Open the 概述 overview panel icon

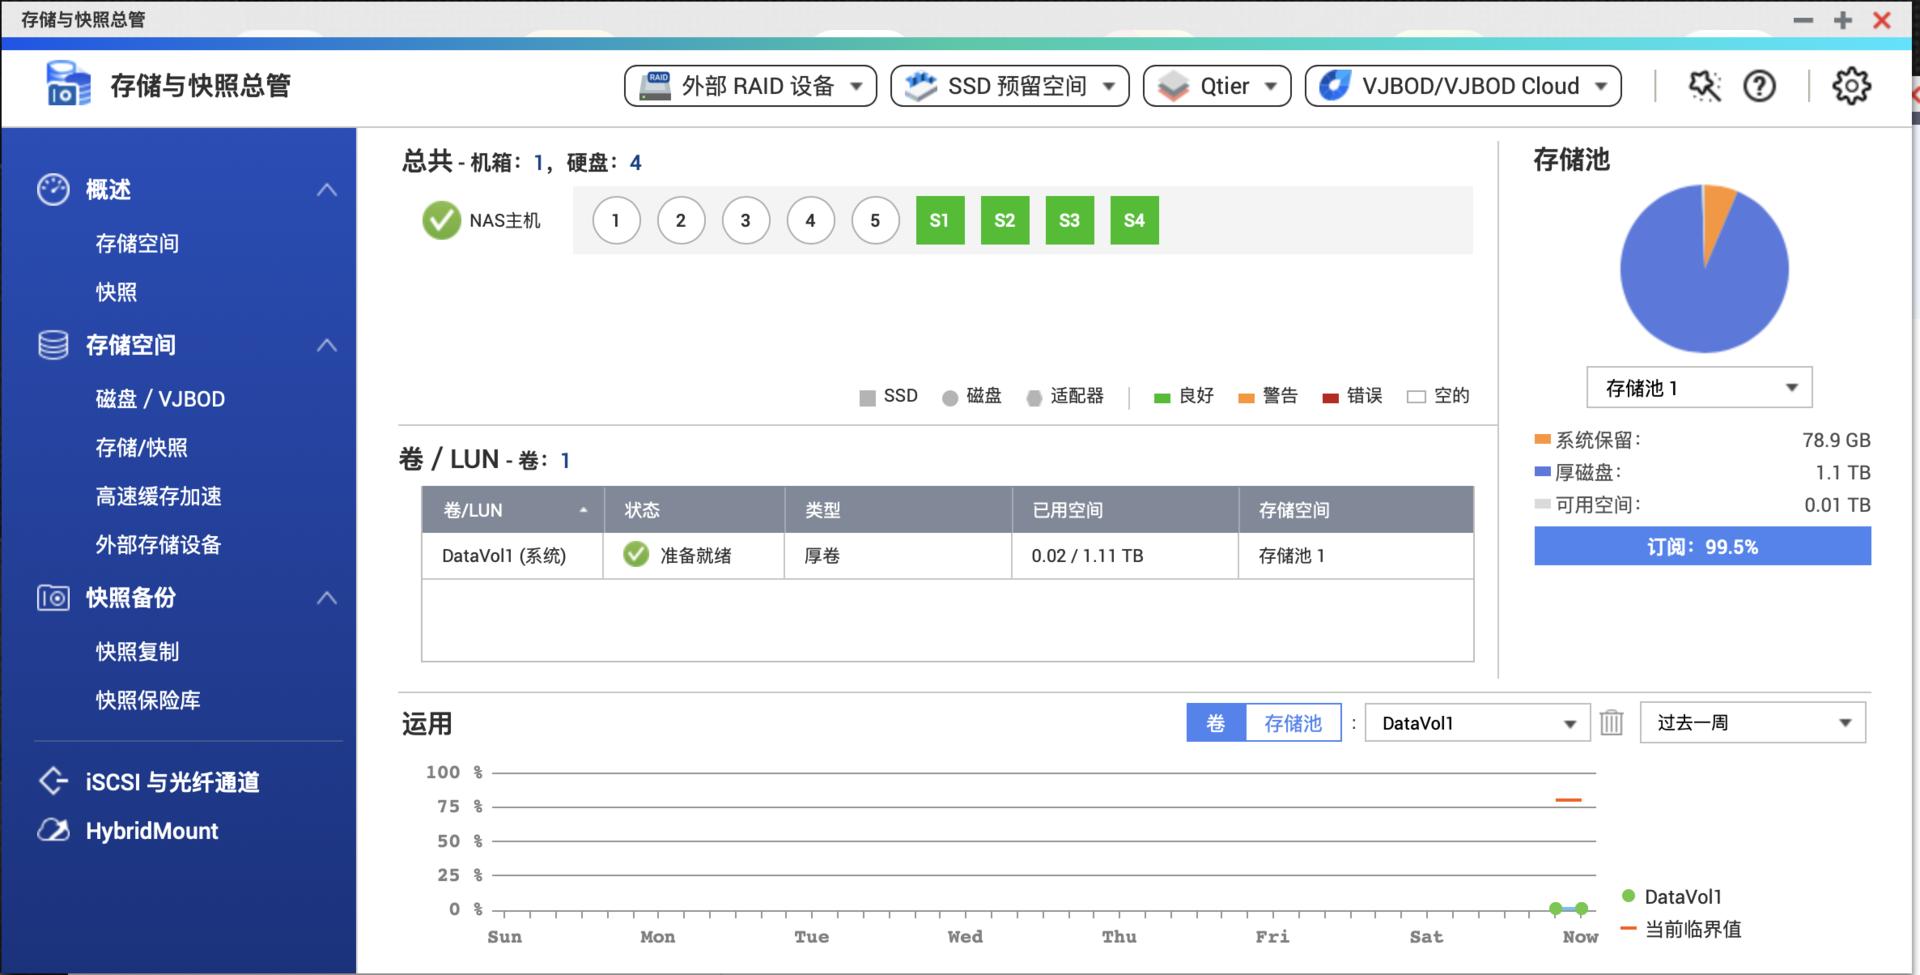[55, 190]
